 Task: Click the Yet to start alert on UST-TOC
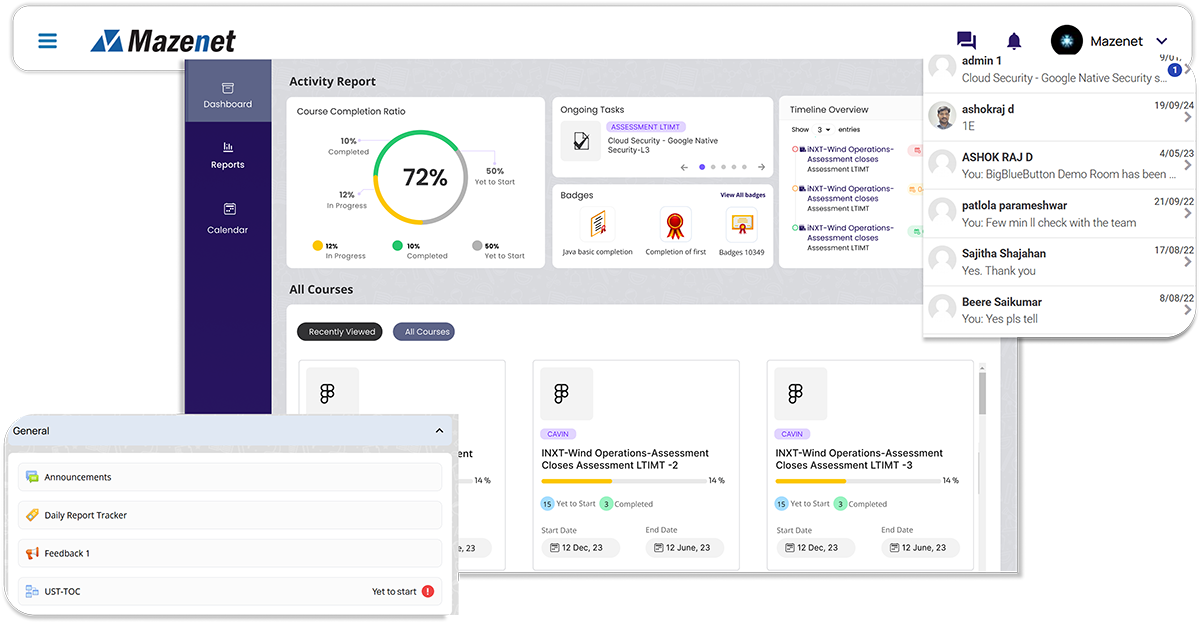coord(427,591)
